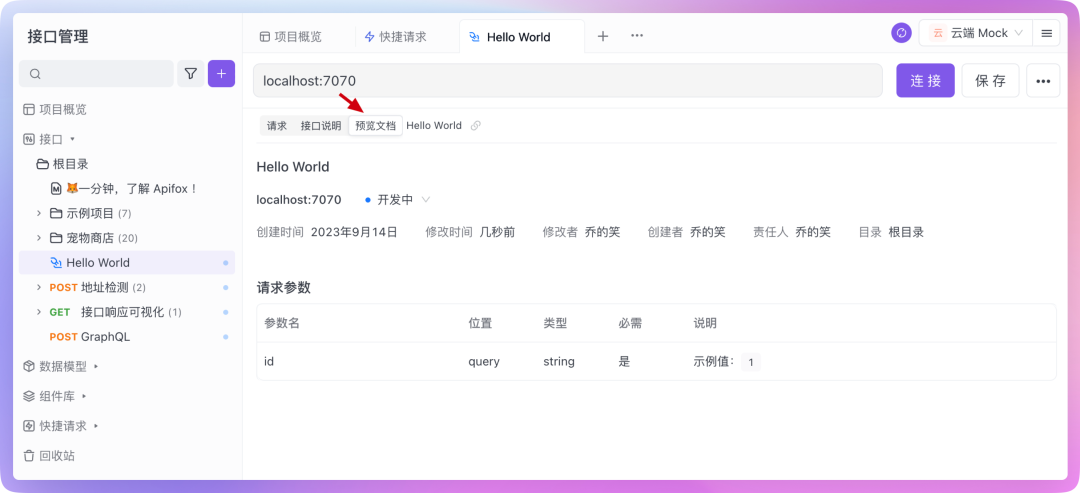This screenshot has height=493, width=1080.
Task: Click the 项目概览 sidebar icon
Action: [x=29, y=109]
